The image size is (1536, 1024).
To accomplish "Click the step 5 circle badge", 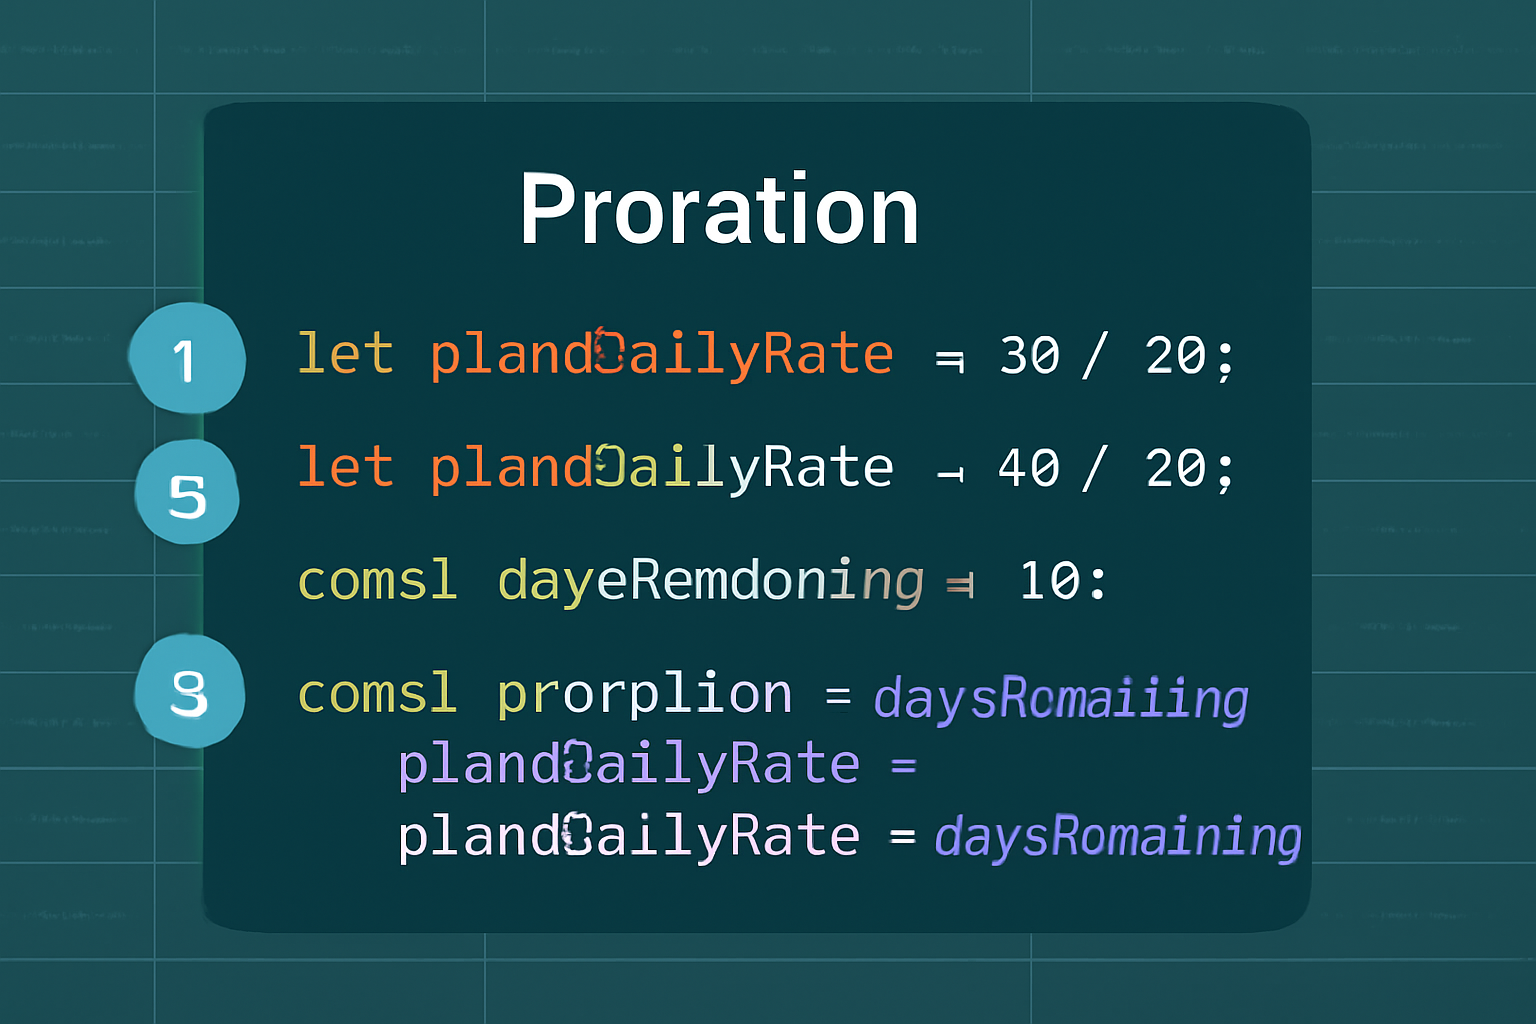I will click(x=187, y=493).
